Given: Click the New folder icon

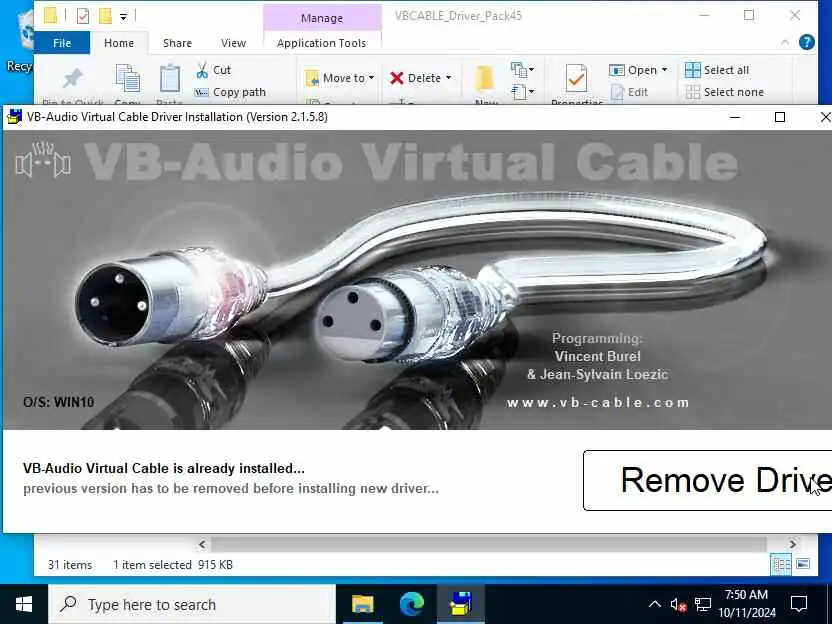Looking at the screenshot, I should [485, 79].
